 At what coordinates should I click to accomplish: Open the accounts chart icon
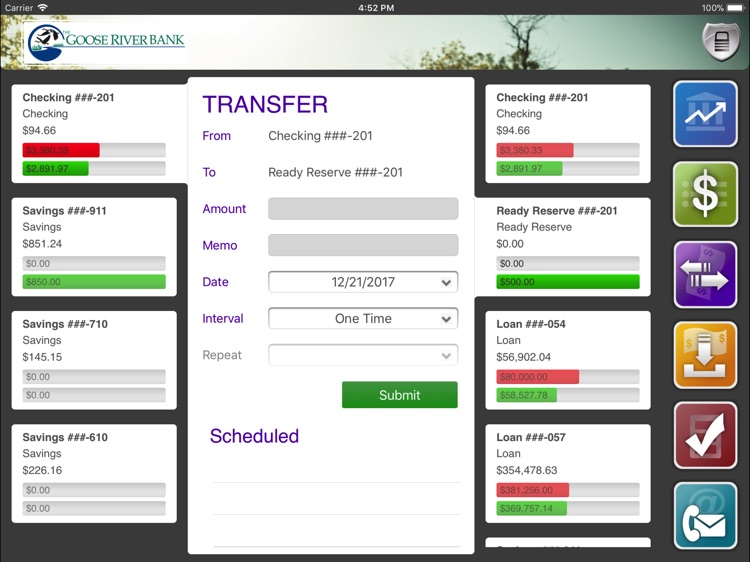[705, 114]
